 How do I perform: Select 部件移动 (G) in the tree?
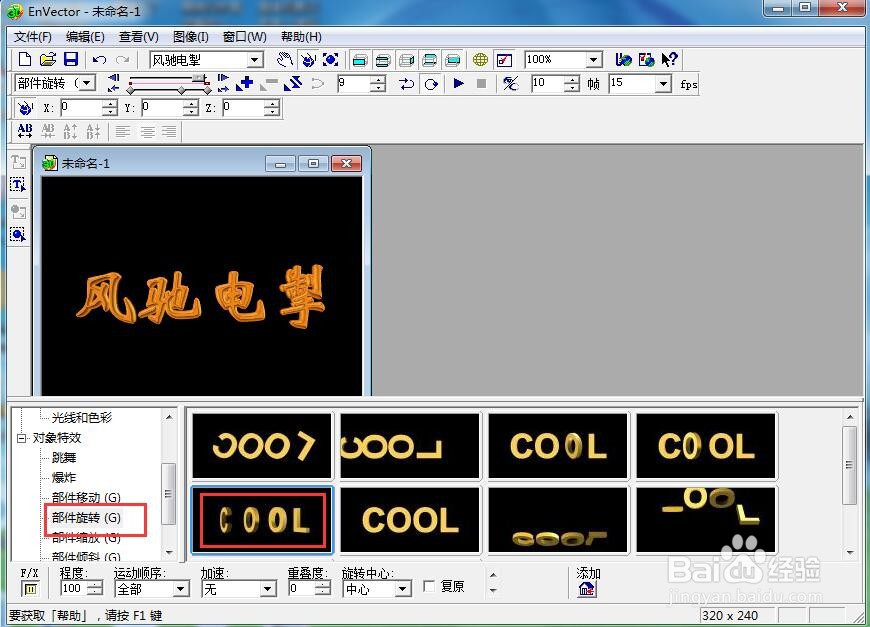point(86,497)
